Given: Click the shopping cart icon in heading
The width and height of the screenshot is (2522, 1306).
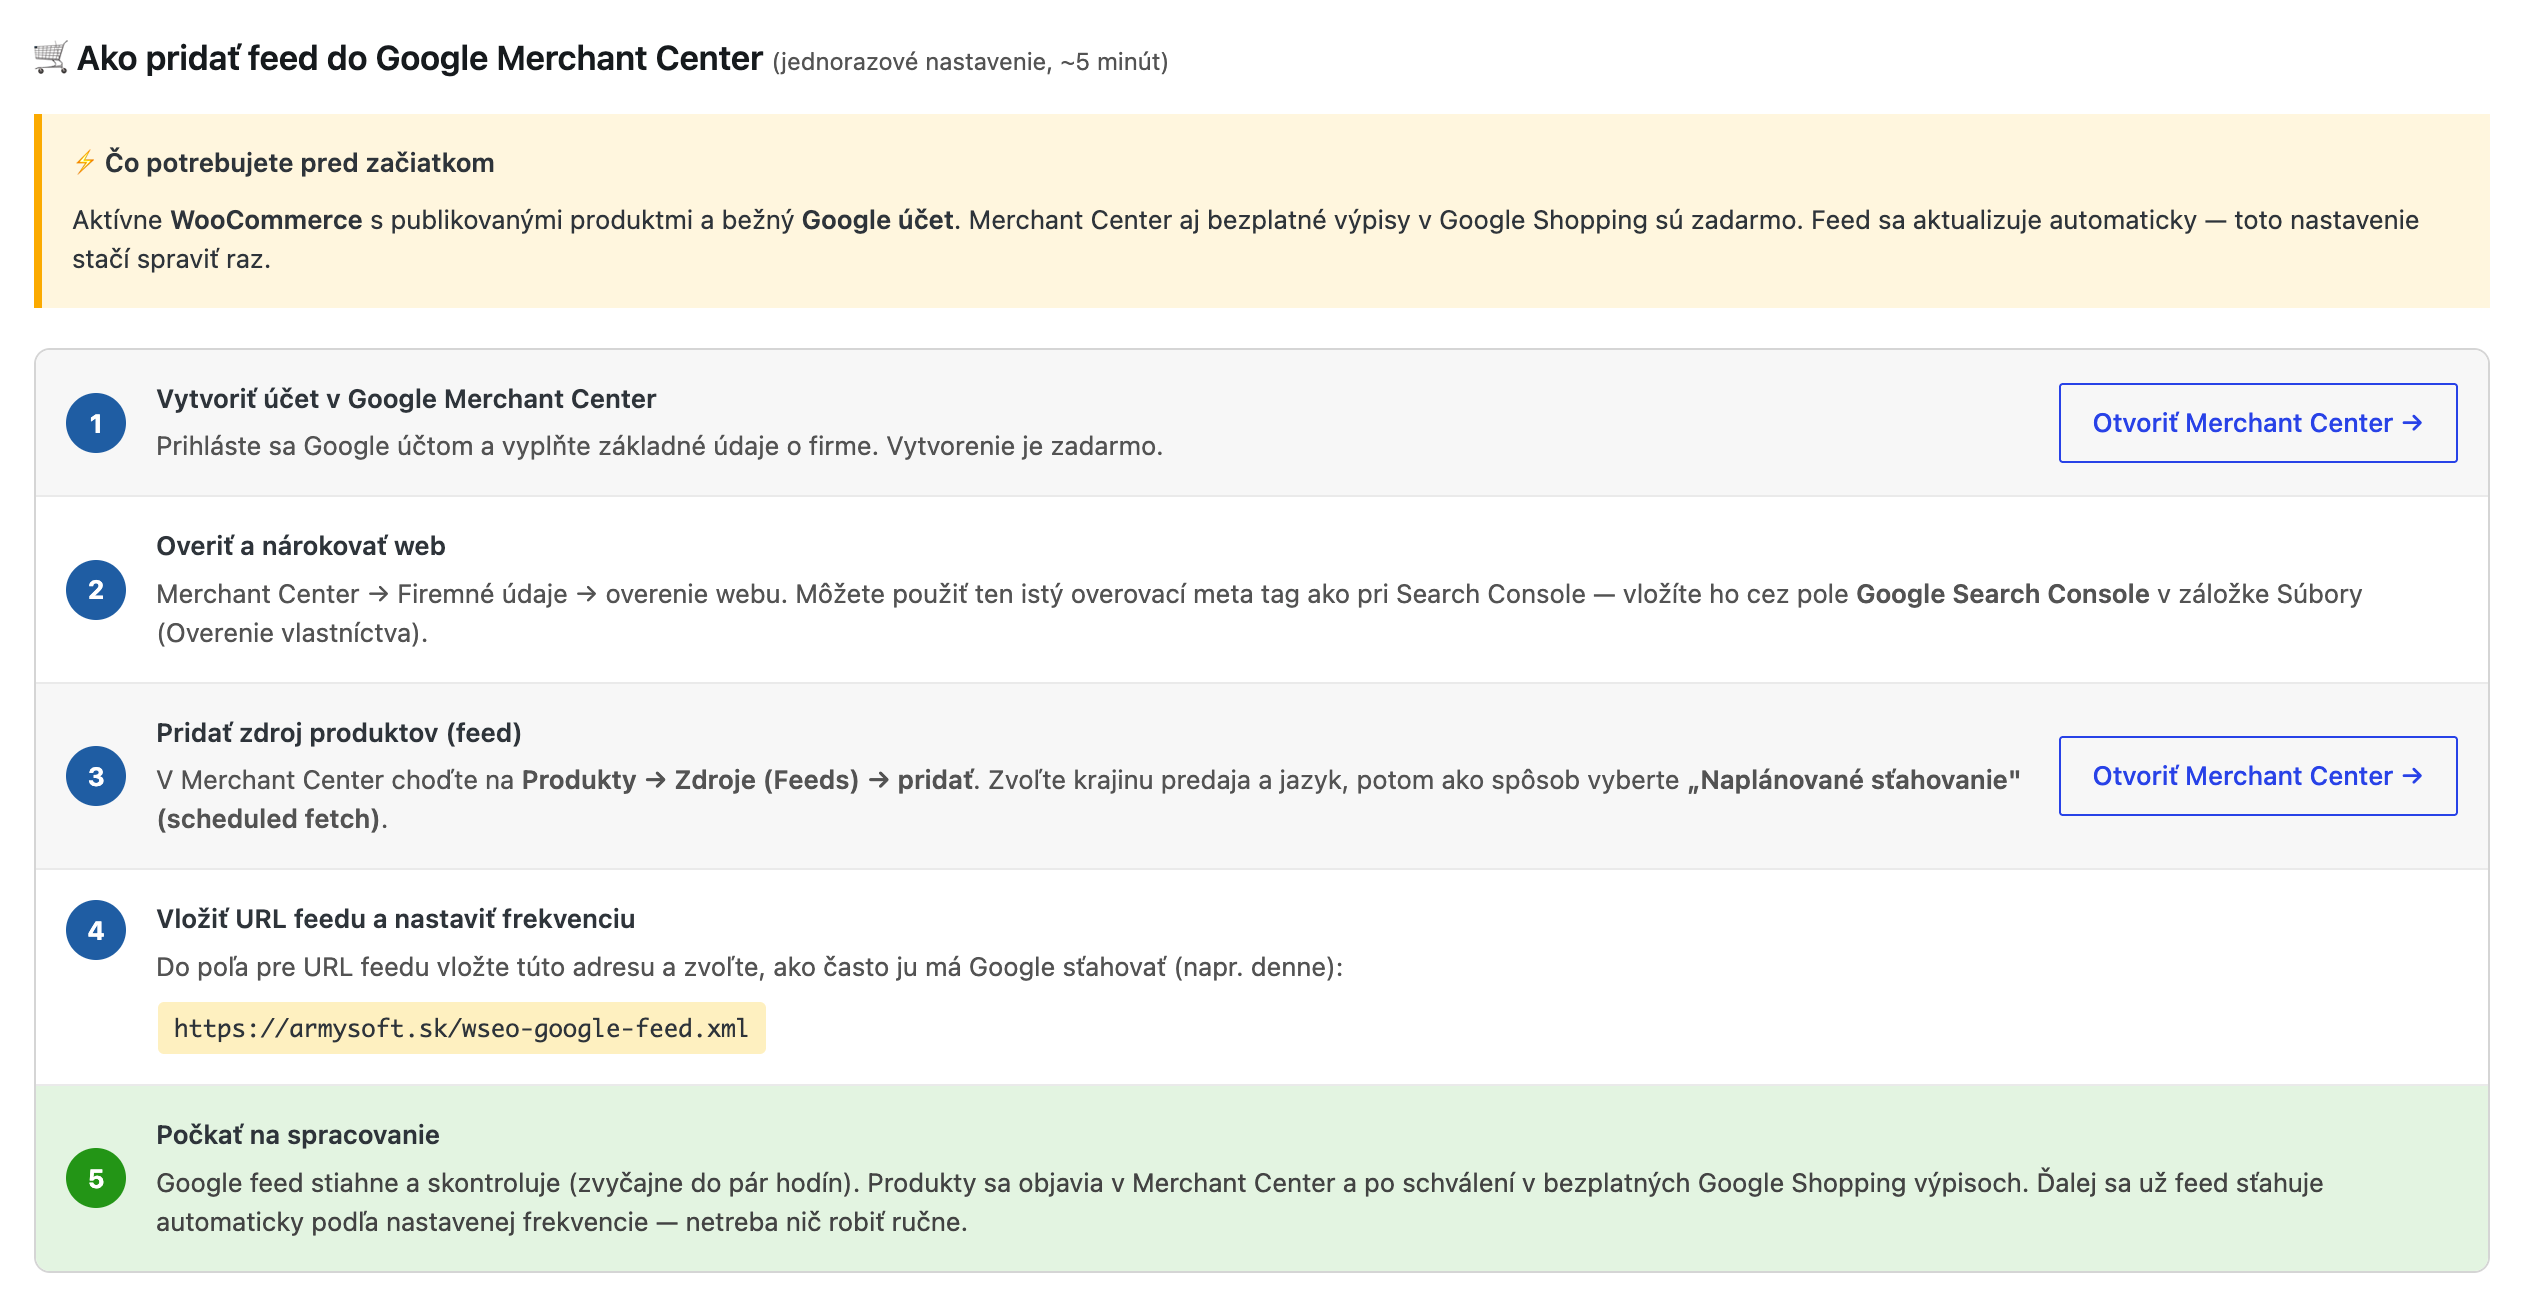Looking at the screenshot, I should [50, 58].
